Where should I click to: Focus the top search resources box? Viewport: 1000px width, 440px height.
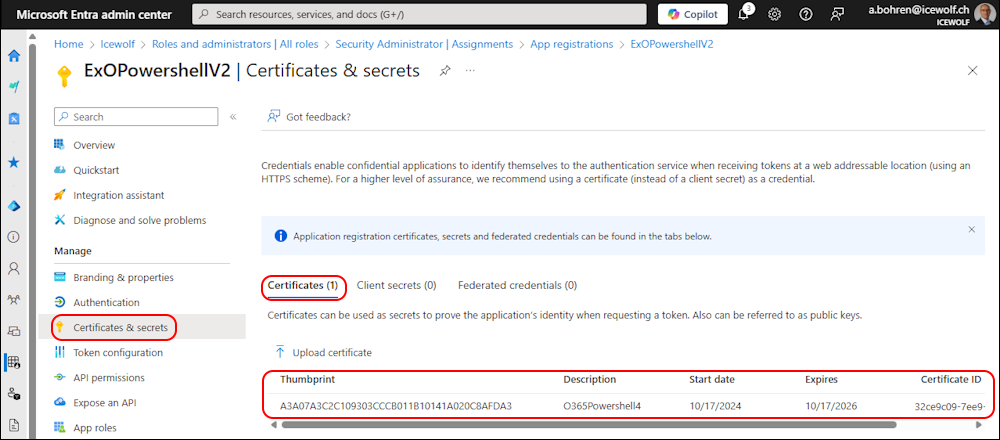coord(420,14)
